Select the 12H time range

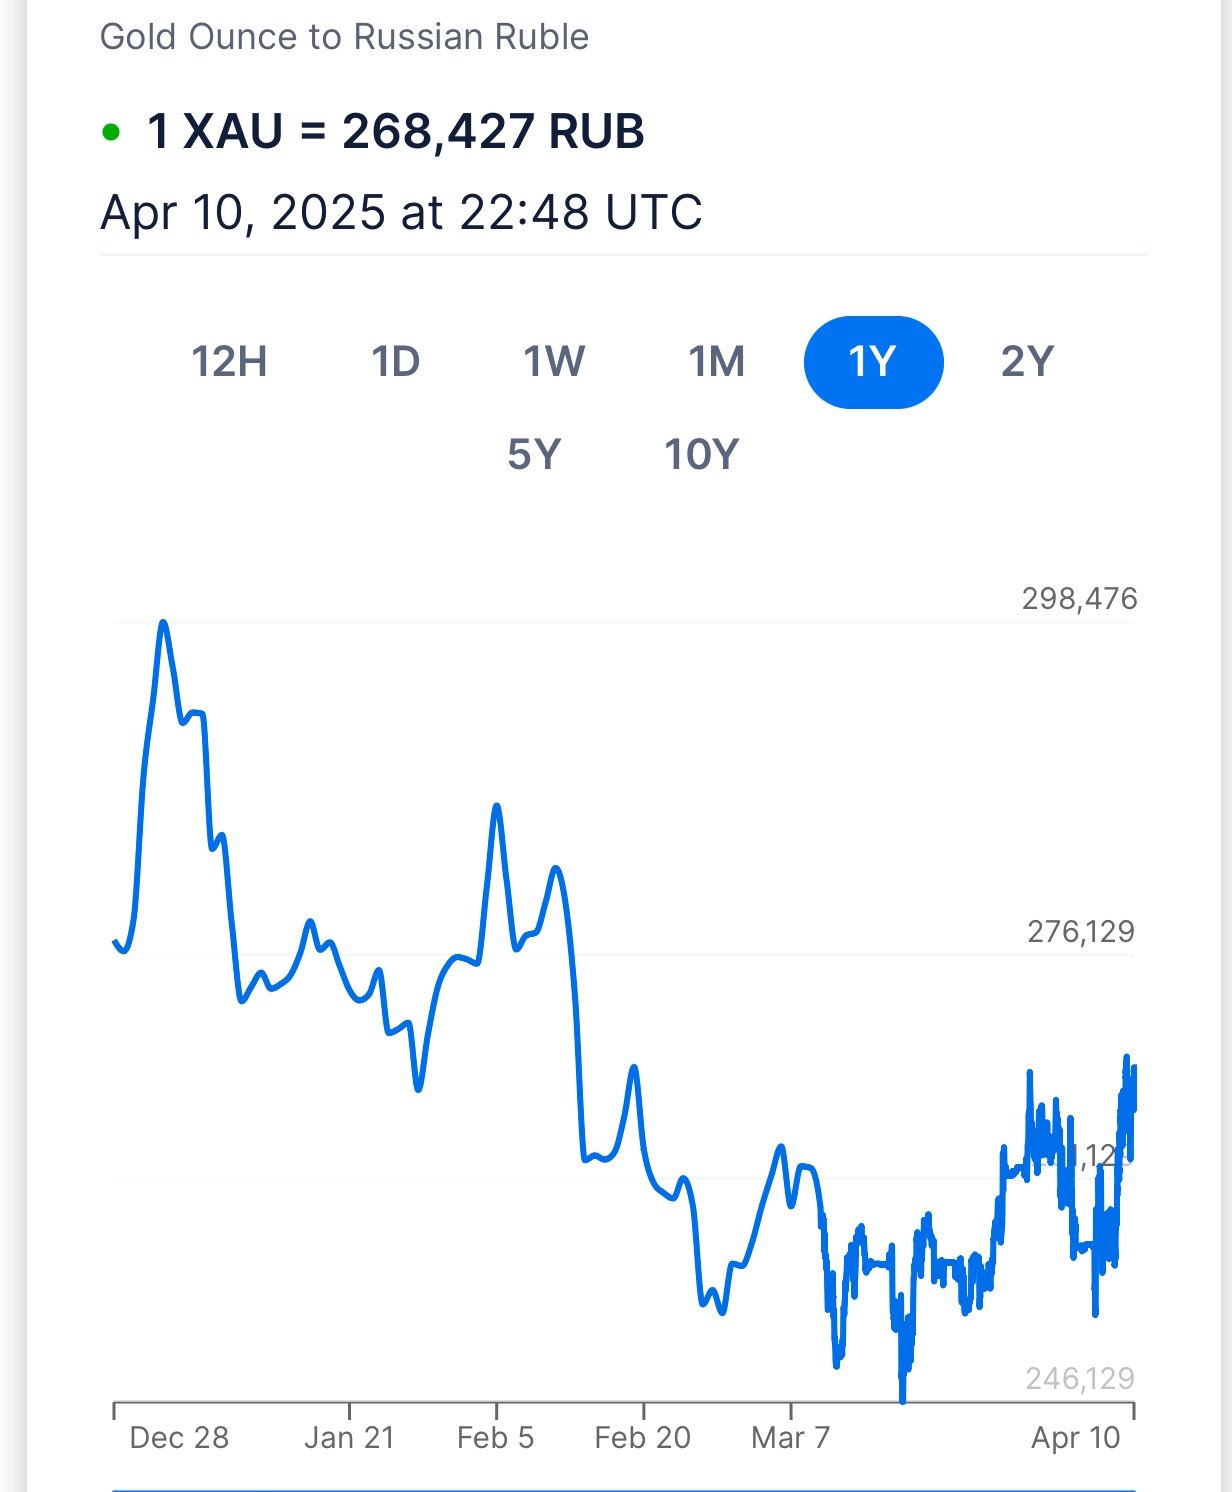tap(229, 362)
